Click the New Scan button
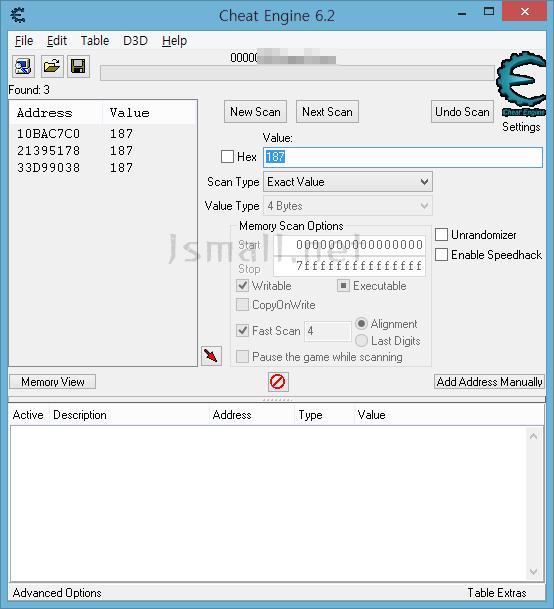Screen dimensions: 554x609 pyautogui.click(x=255, y=112)
